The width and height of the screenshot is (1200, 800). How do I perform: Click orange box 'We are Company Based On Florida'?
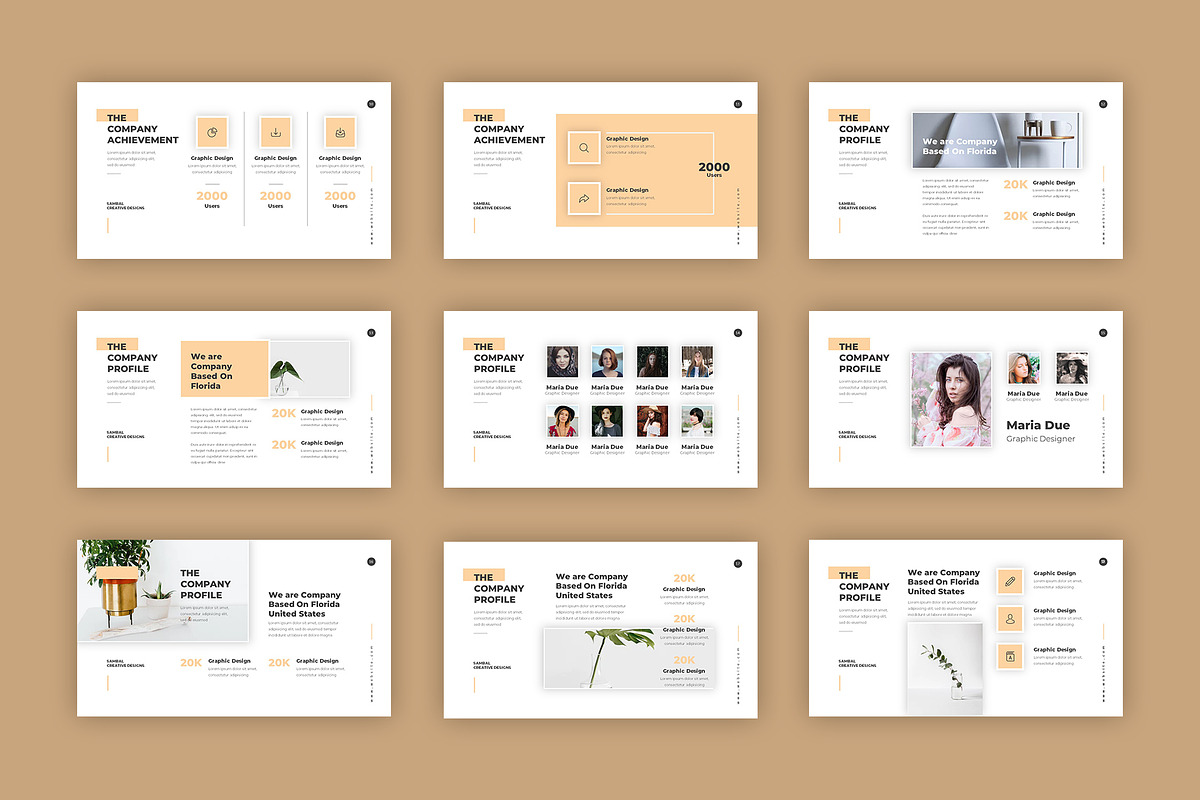tap(225, 369)
